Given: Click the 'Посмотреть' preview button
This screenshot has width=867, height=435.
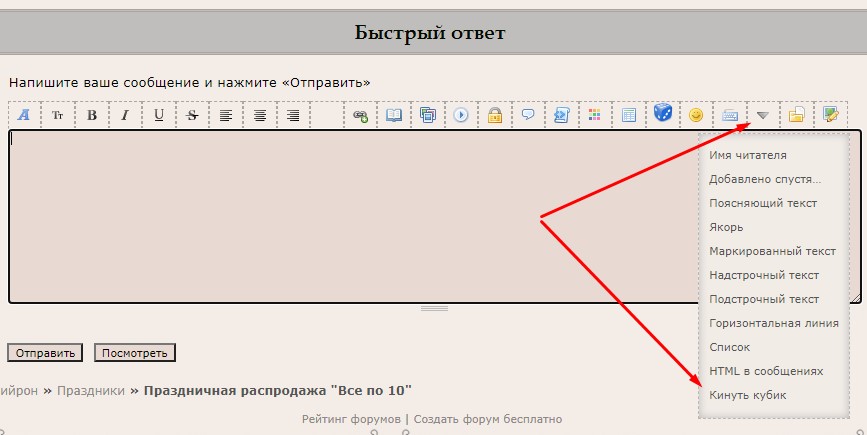Looking at the screenshot, I should [x=134, y=353].
